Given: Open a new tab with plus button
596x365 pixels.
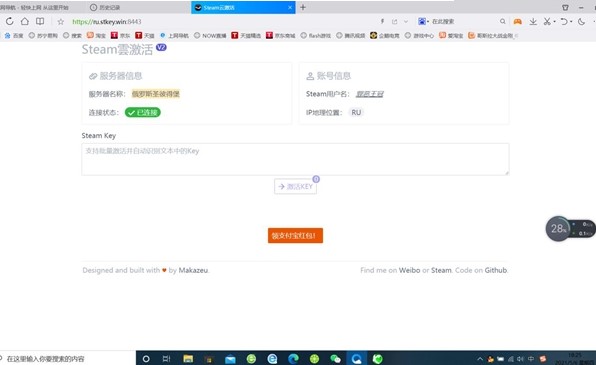Looking at the screenshot, I should [303, 7].
